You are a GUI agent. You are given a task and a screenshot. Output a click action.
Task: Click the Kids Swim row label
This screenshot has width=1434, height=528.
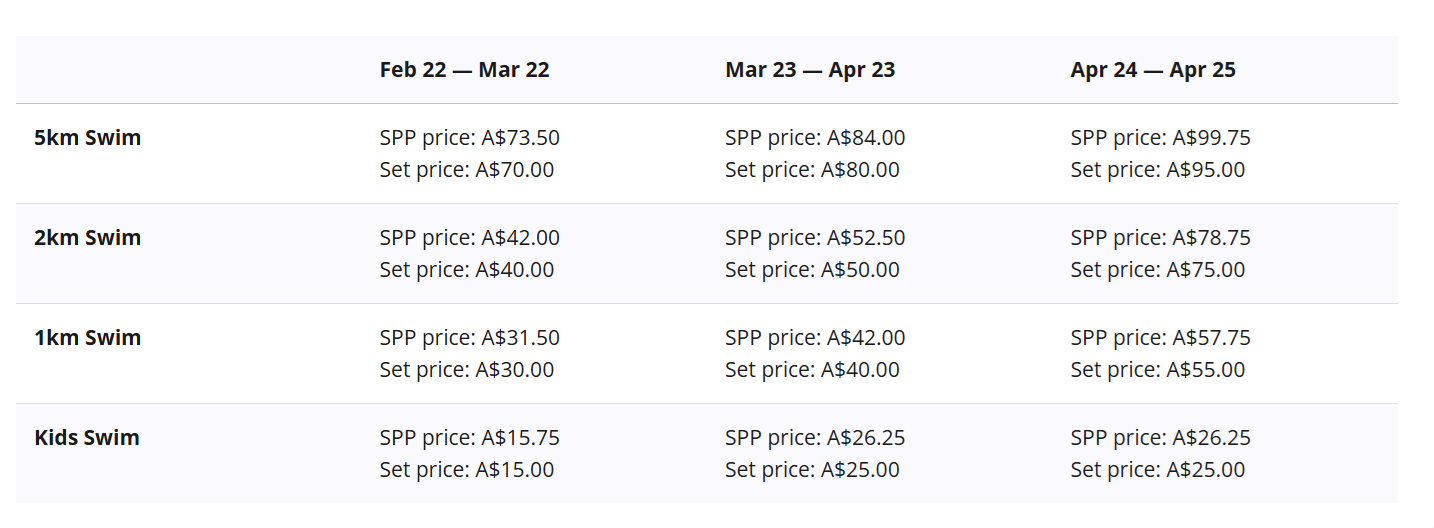(x=87, y=438)
